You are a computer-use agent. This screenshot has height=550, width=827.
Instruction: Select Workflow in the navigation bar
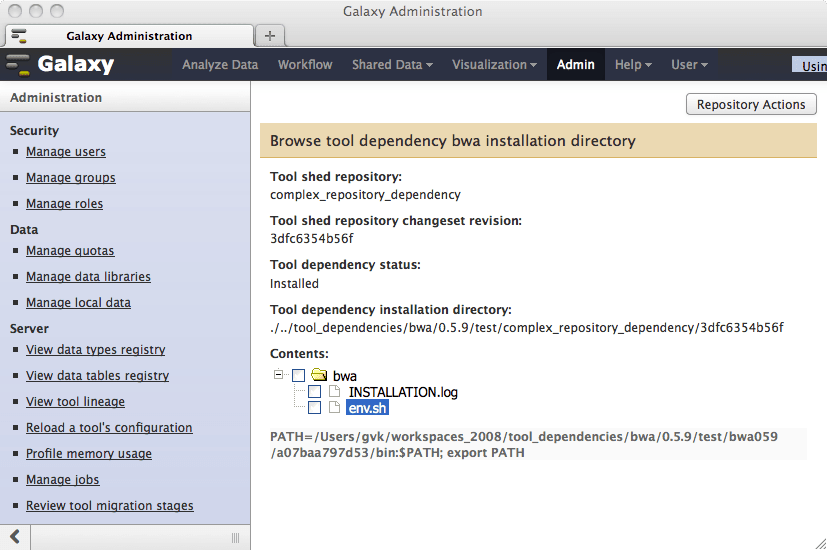[305, 65]
